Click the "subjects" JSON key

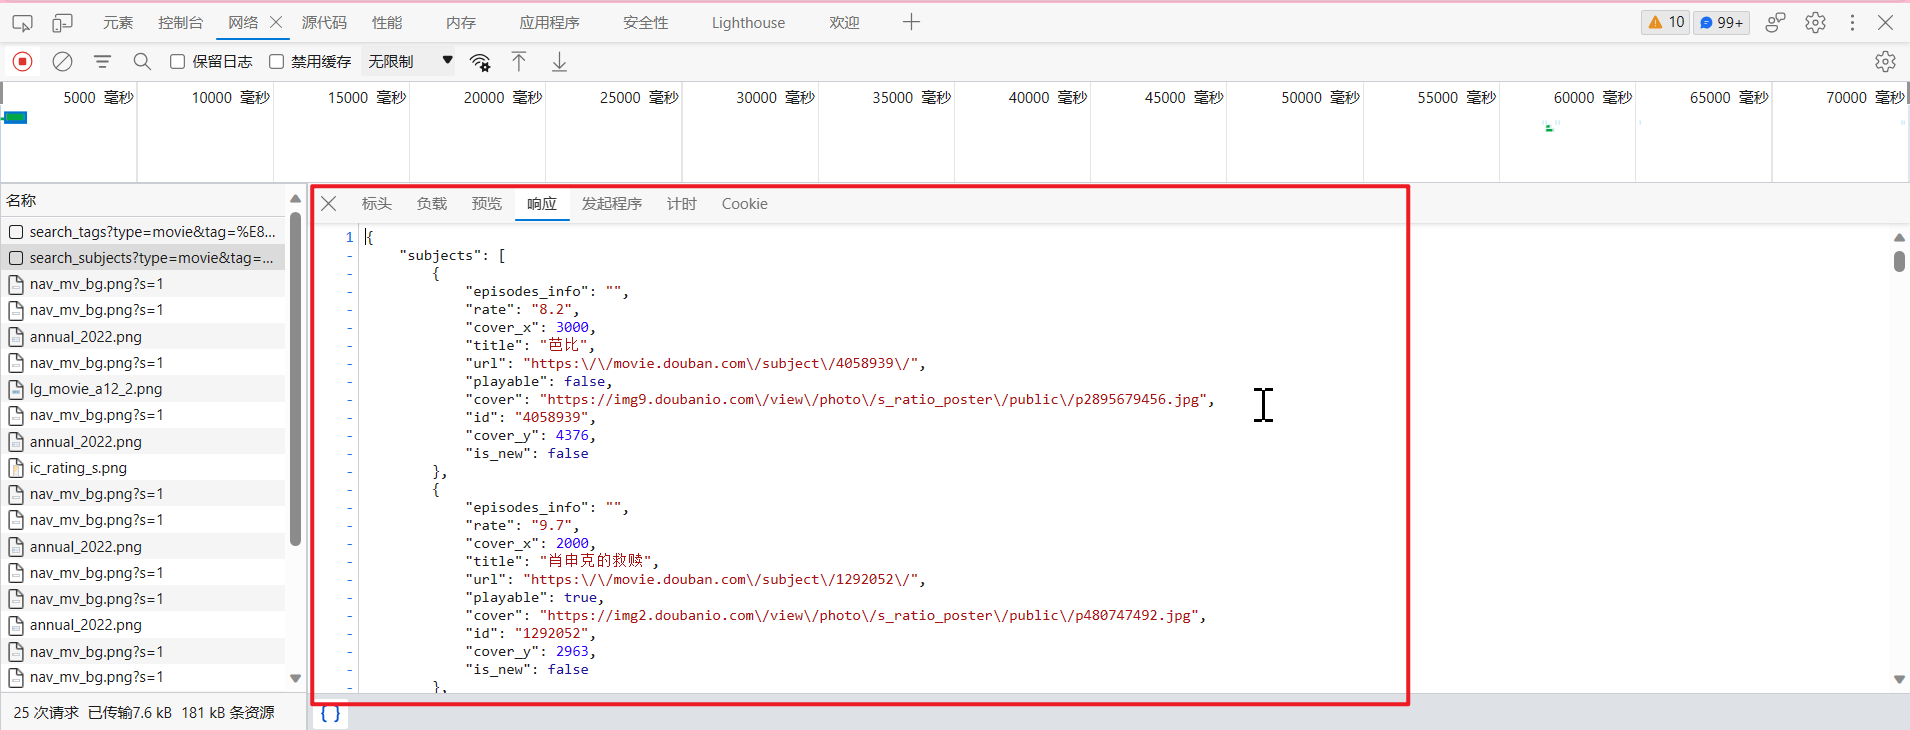pyautogui.click(x=444, y=256)
